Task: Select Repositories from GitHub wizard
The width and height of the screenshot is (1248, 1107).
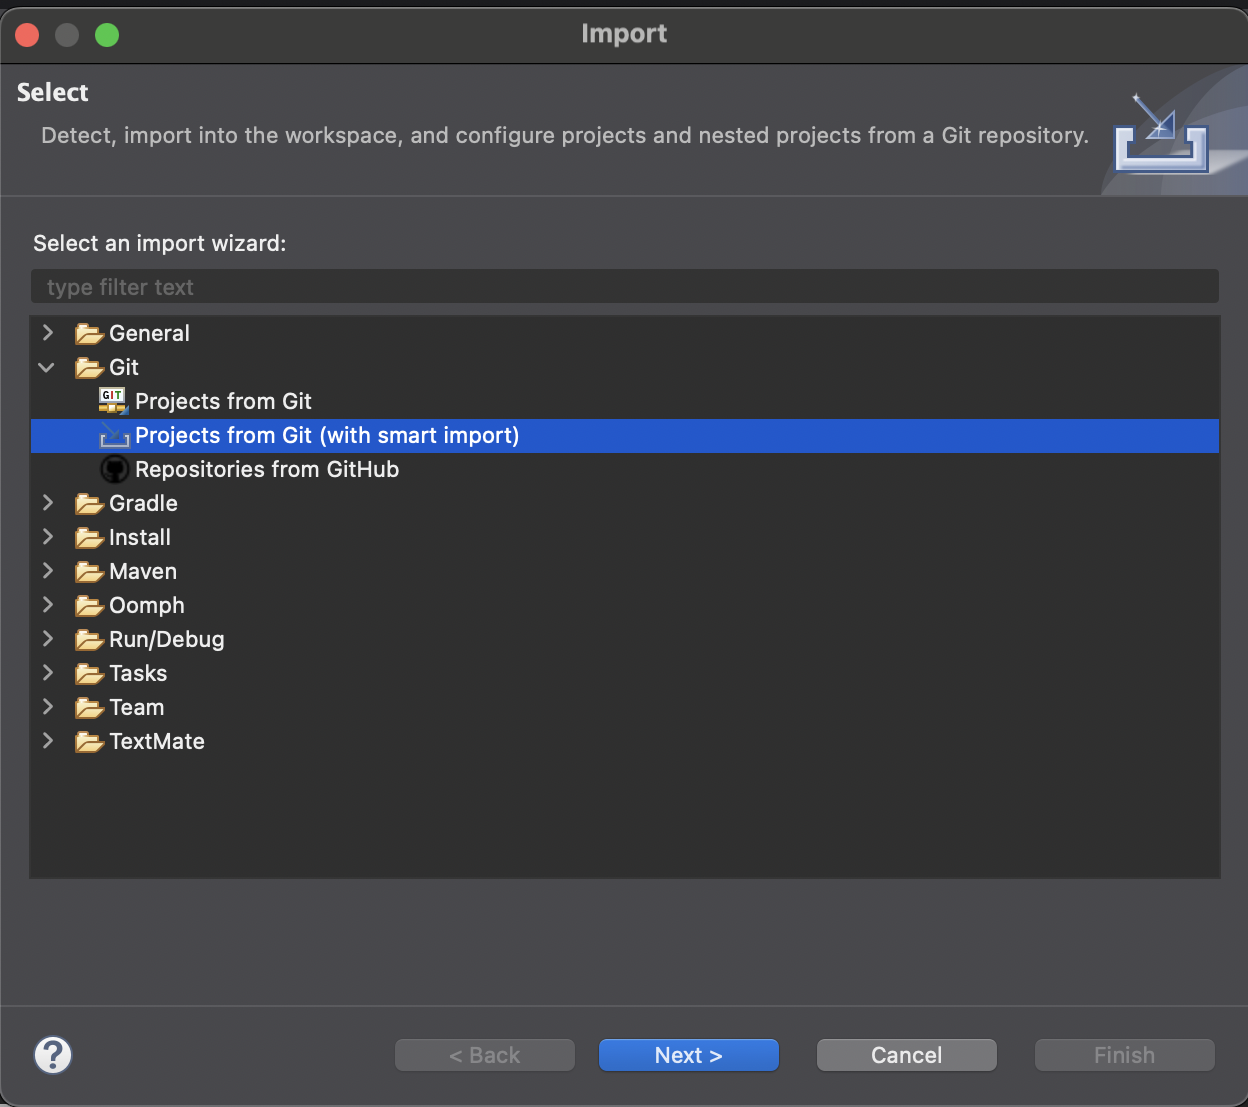Action: click(x=267, y=469)
